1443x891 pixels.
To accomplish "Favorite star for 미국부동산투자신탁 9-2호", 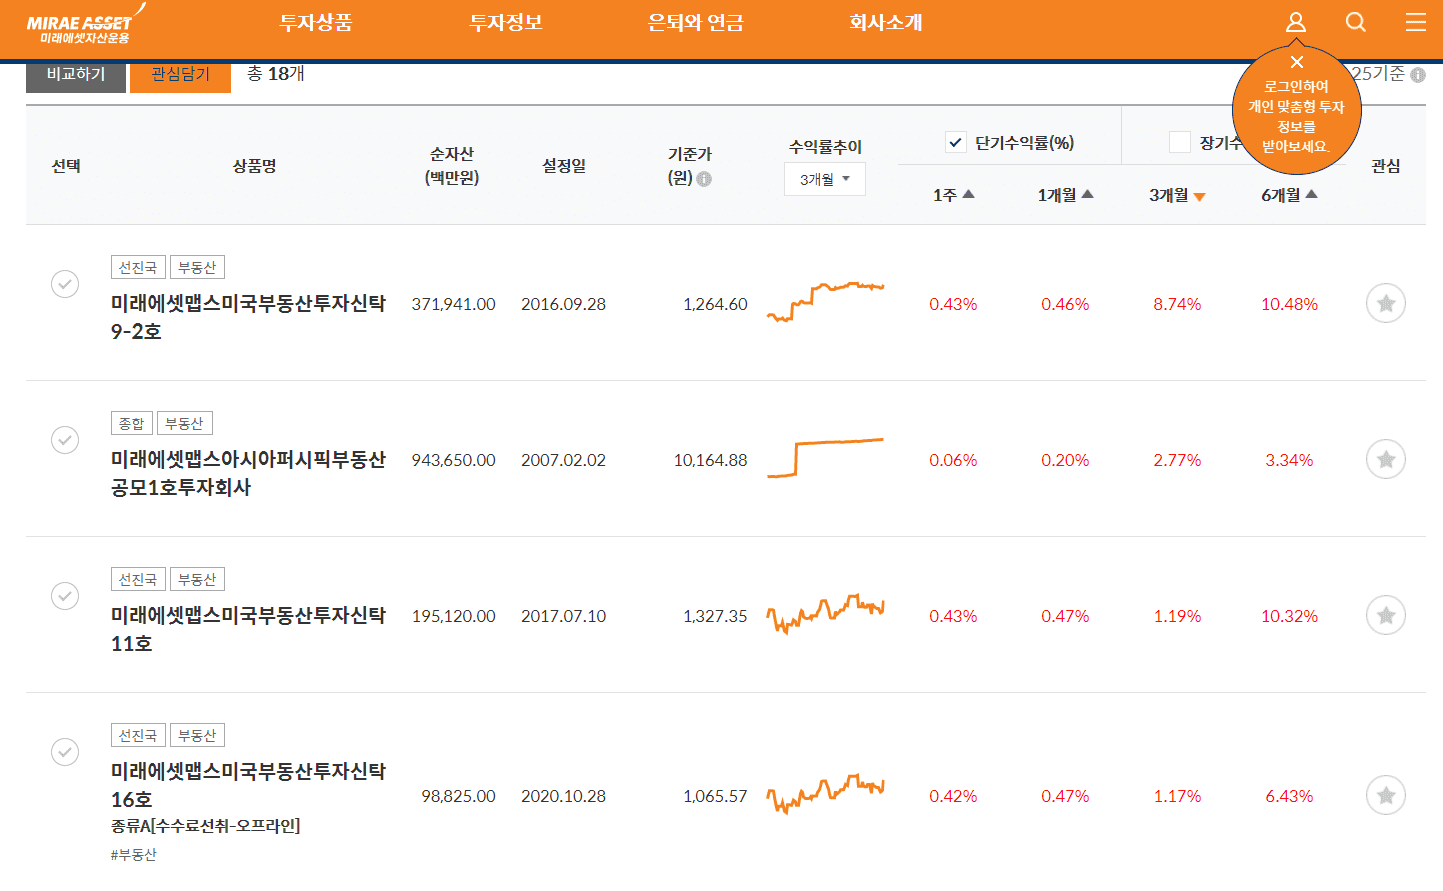I will [1386, 303].
